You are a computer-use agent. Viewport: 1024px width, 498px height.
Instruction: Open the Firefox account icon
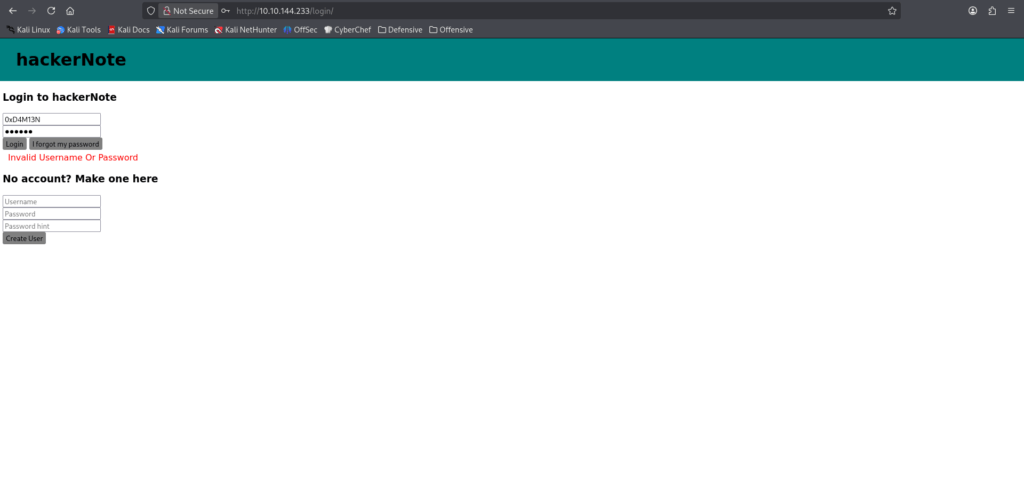point(972,11)
